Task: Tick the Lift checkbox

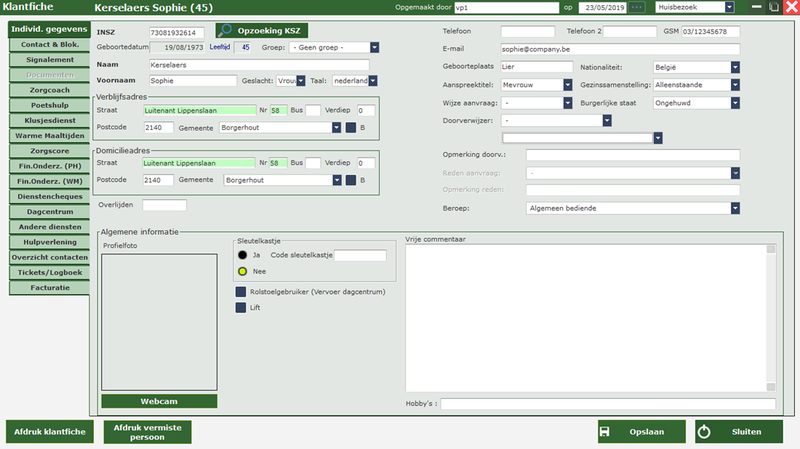Action: tap(241, 308)
